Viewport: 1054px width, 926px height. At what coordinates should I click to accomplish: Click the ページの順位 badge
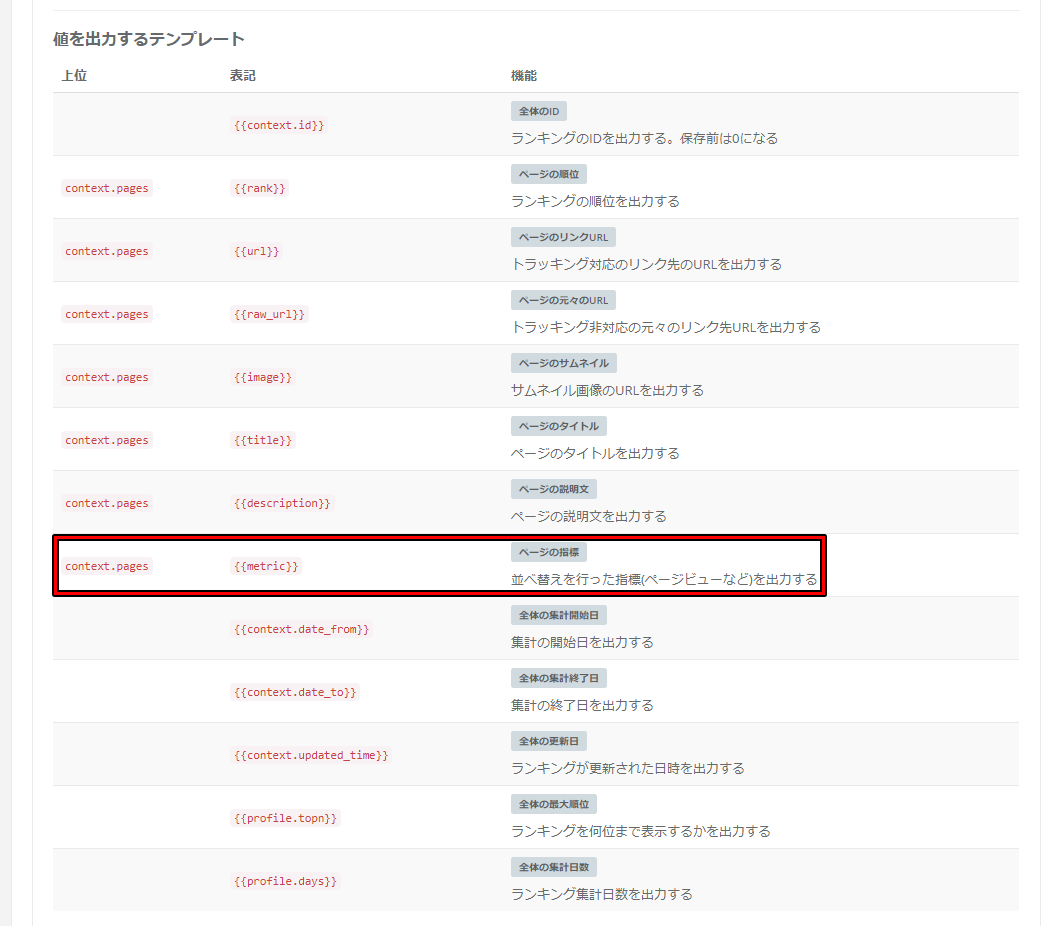click(549, 174)
